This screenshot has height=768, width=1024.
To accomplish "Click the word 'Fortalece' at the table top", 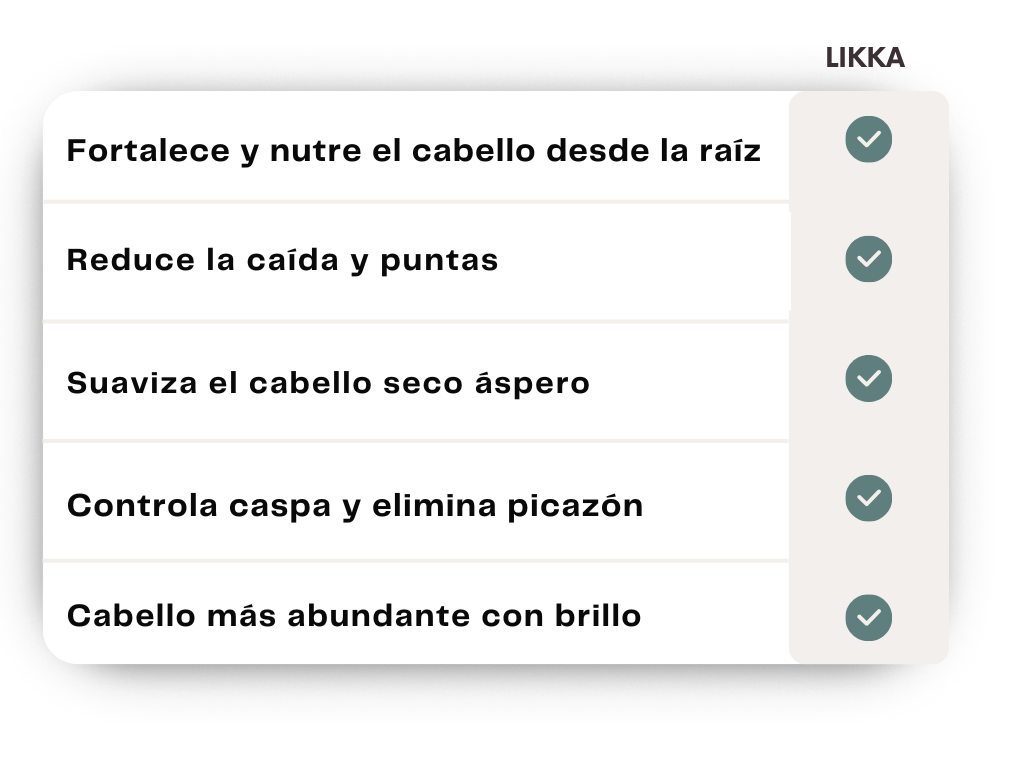I will tap(148, 150).
